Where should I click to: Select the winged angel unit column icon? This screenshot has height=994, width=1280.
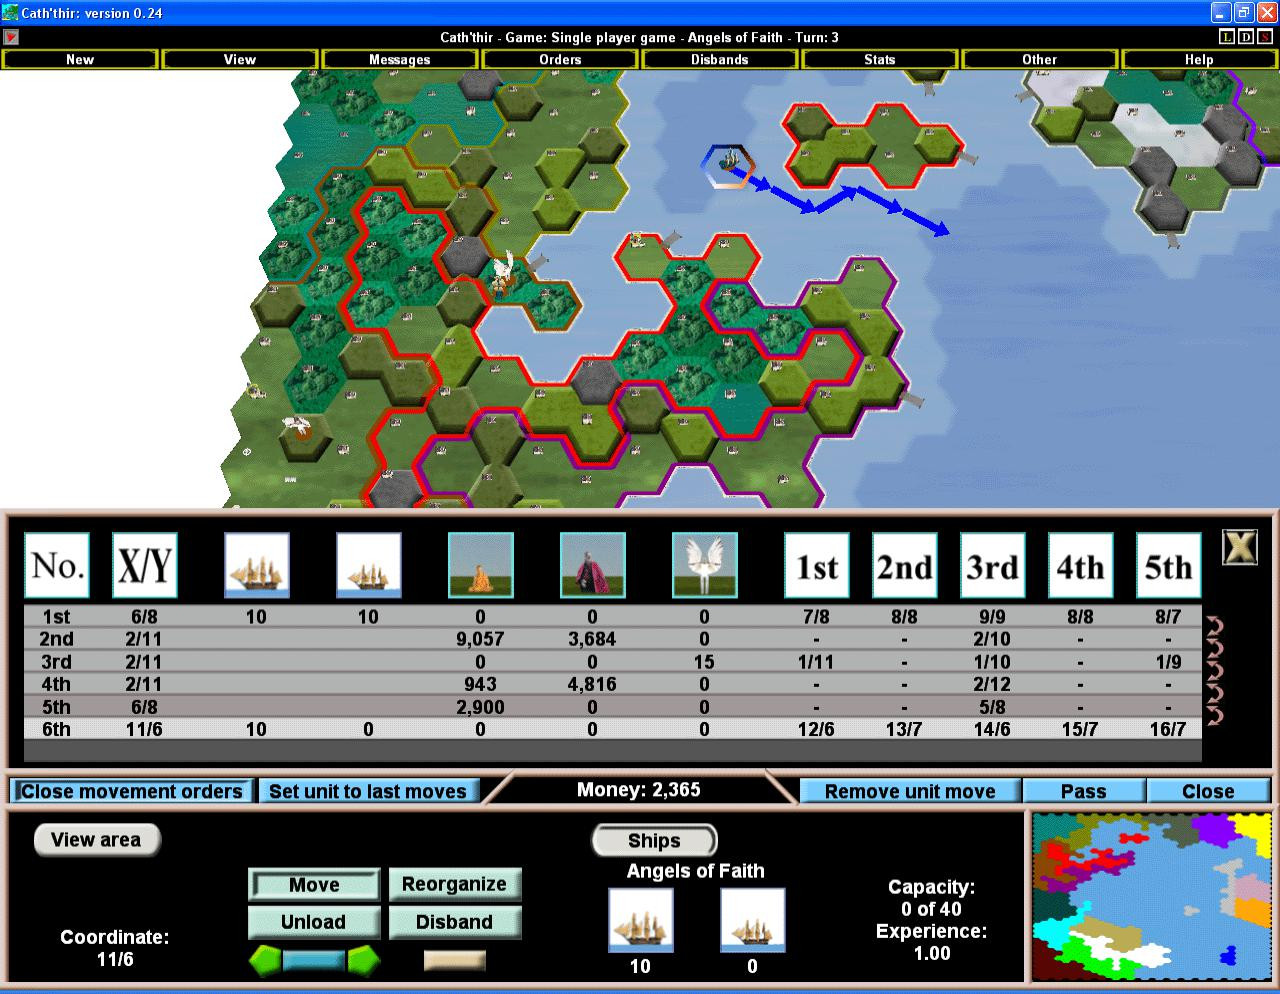click(705, 565)
